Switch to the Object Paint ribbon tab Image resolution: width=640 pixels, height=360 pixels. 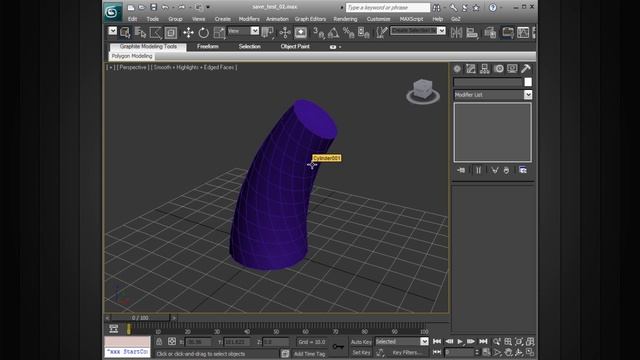click(x=295, y=47)
